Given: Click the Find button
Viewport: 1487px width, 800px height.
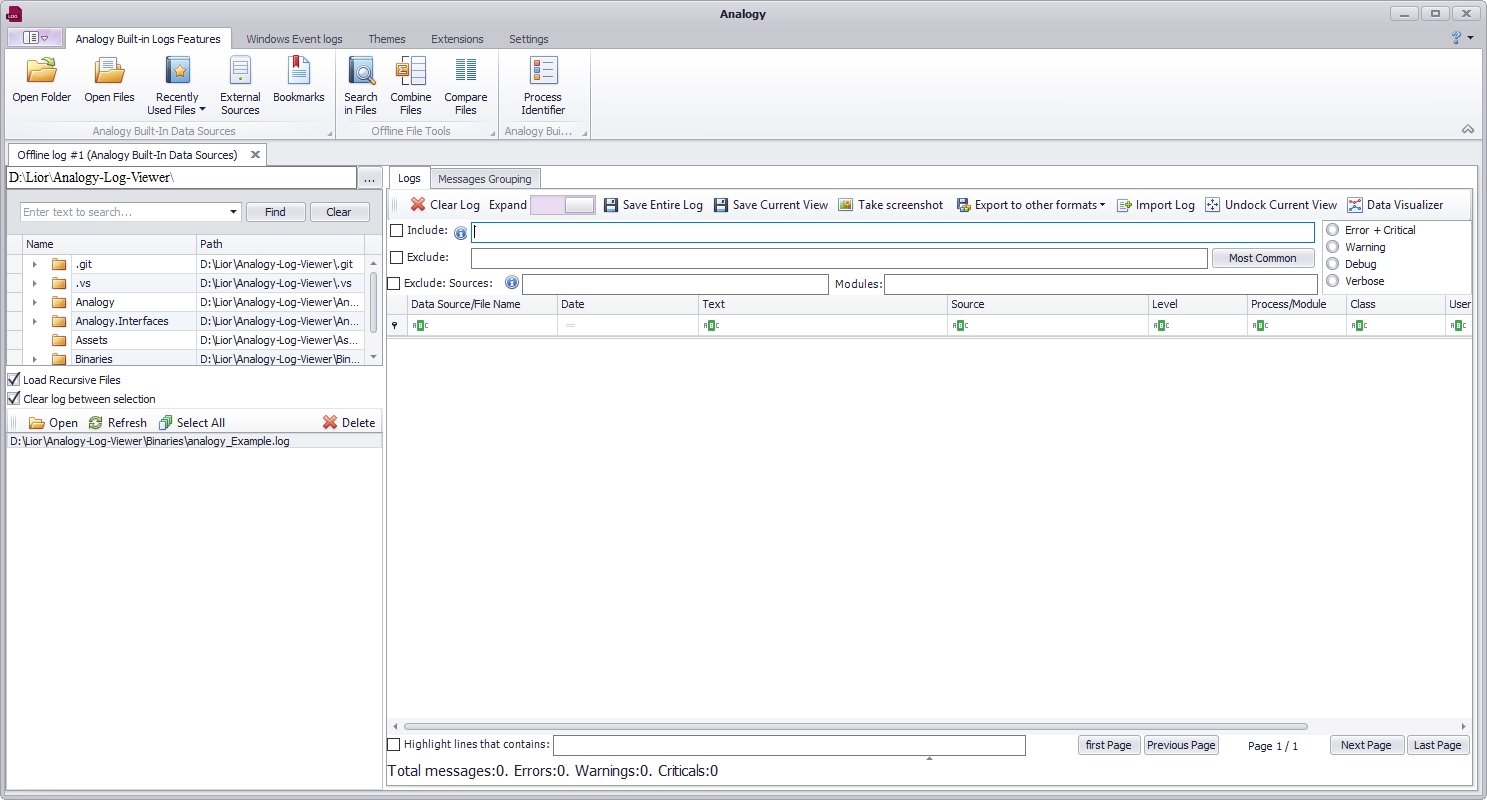Looking at the screenshot, I should pos(275,212).
